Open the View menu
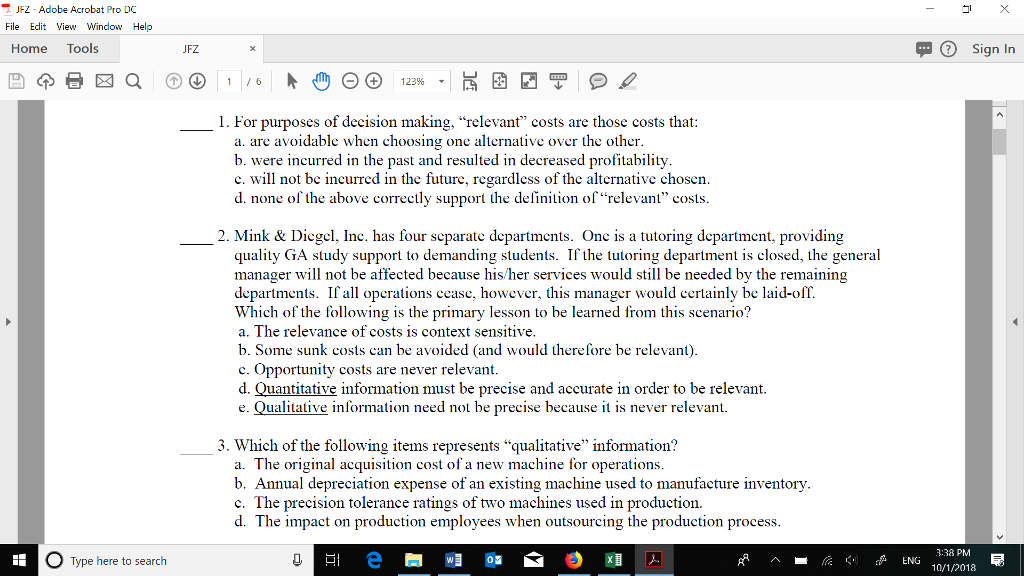Image resolution: width=1024 pixels, height=576 pixels. coord(66,27)
